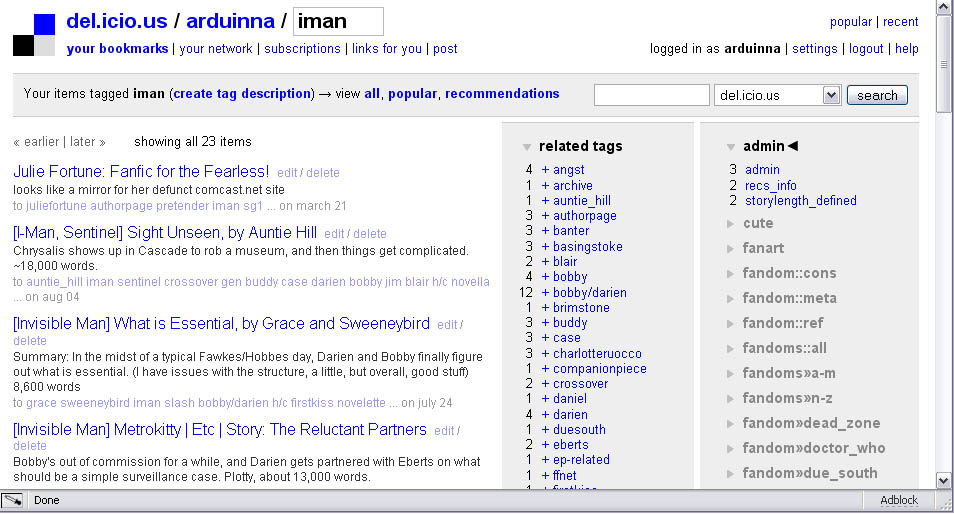Add the basingstoke related tag
Screen dimensions: 954x514
(582, 246)
